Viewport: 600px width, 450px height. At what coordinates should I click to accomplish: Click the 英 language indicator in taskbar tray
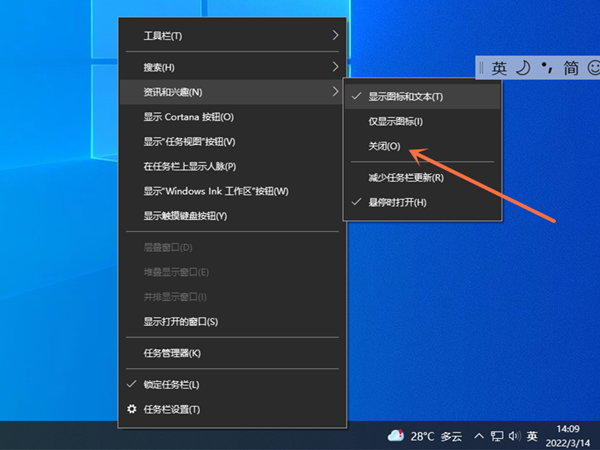533,436
